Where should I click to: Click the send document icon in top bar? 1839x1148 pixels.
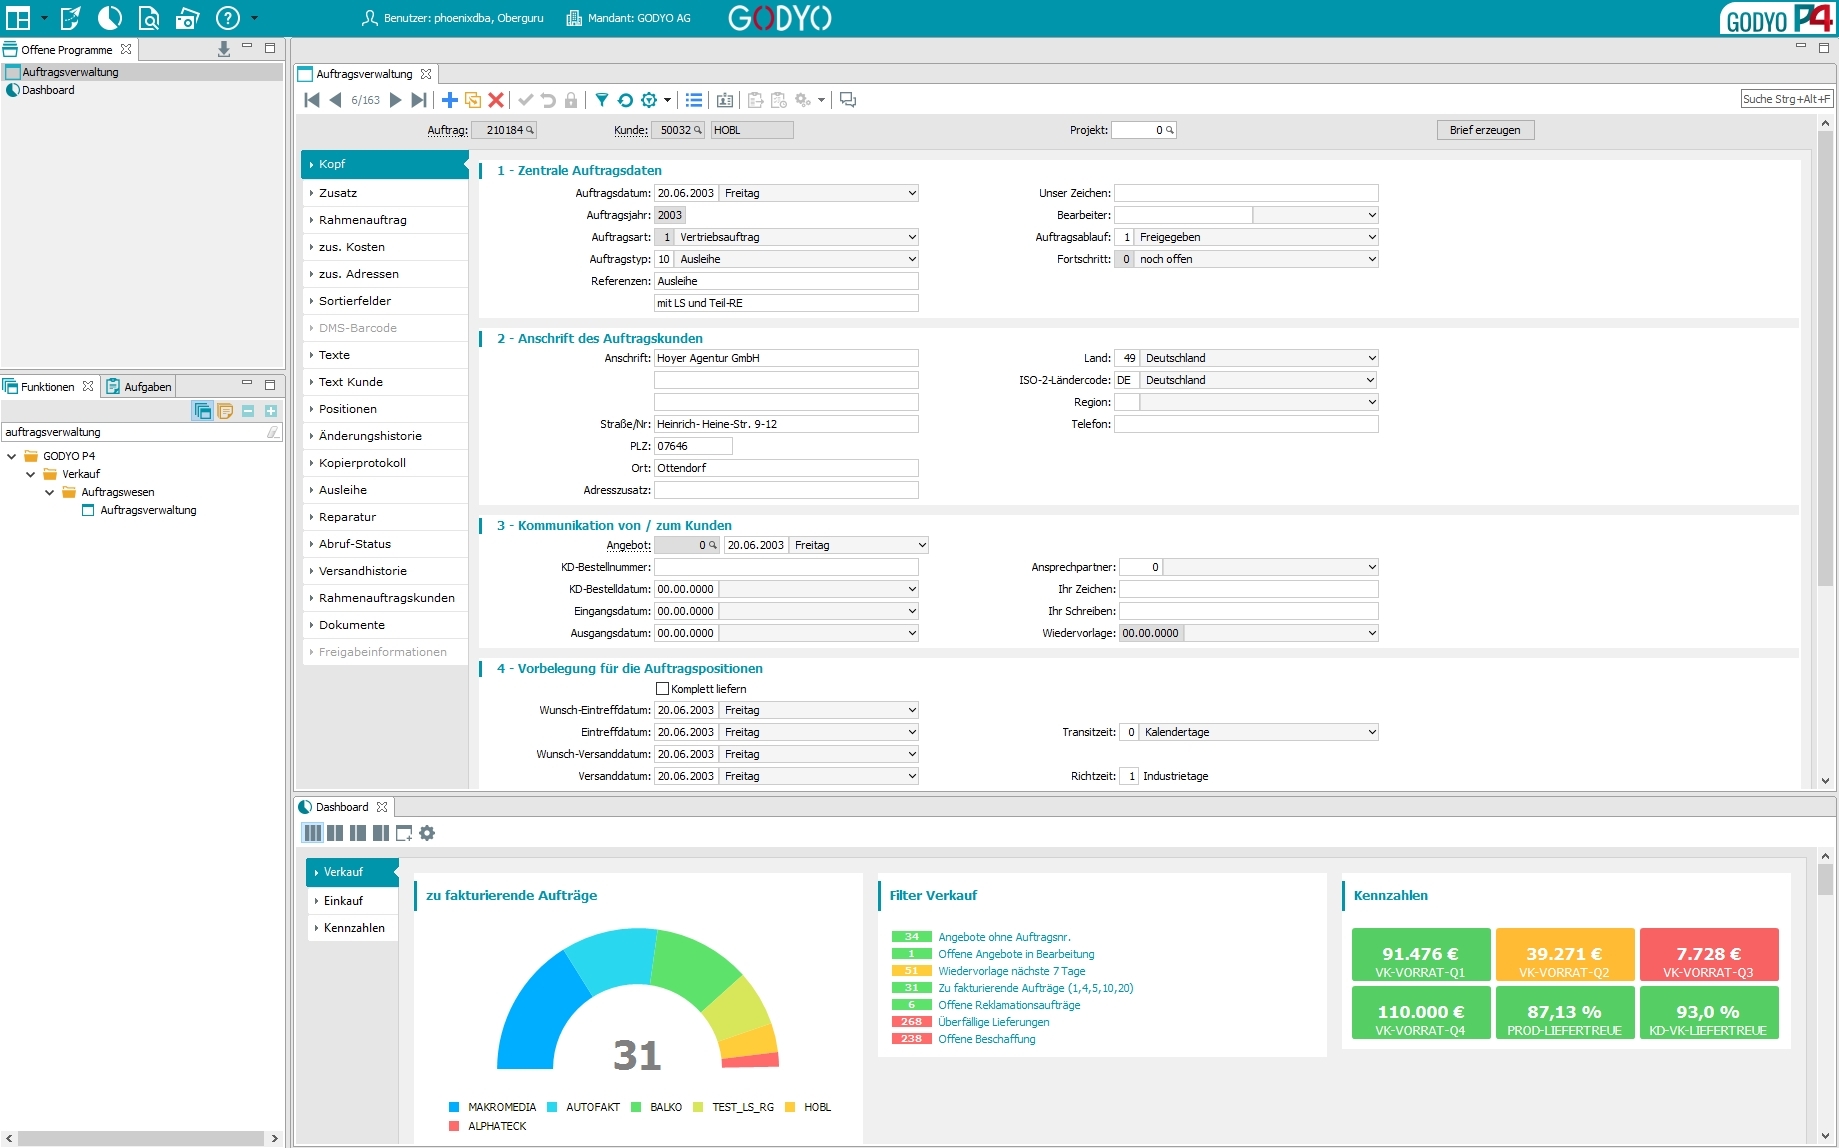(70, 18)
